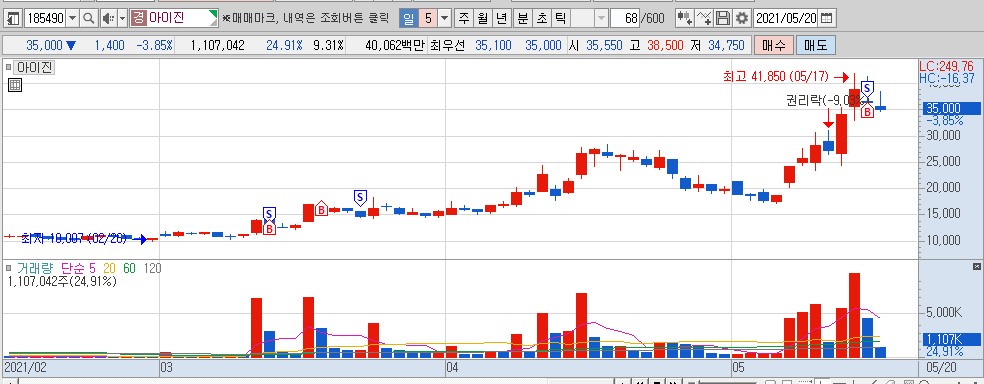Click the add line indicator icon
This screenshot has height=384, width=984.
[x=704, y=18]
